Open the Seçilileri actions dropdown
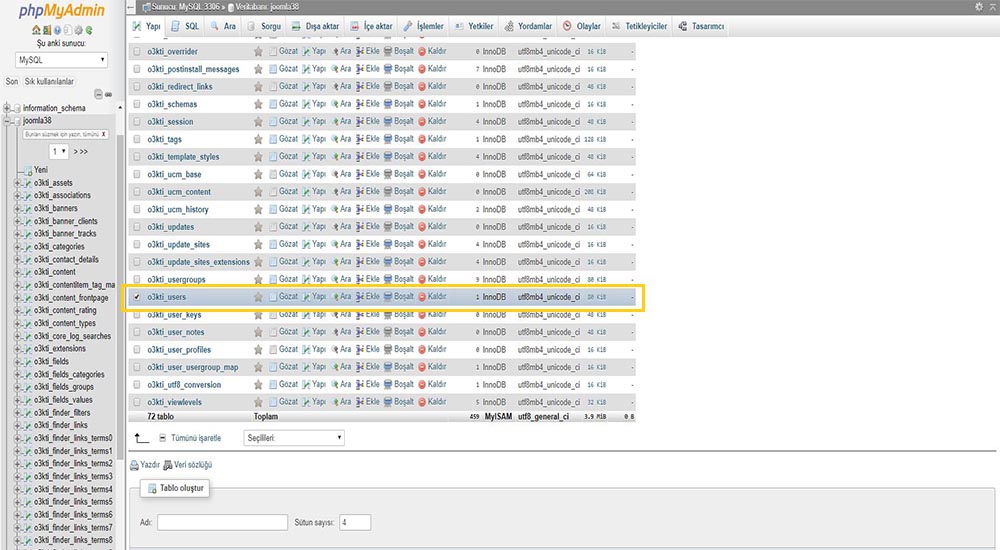 [294, 438]
